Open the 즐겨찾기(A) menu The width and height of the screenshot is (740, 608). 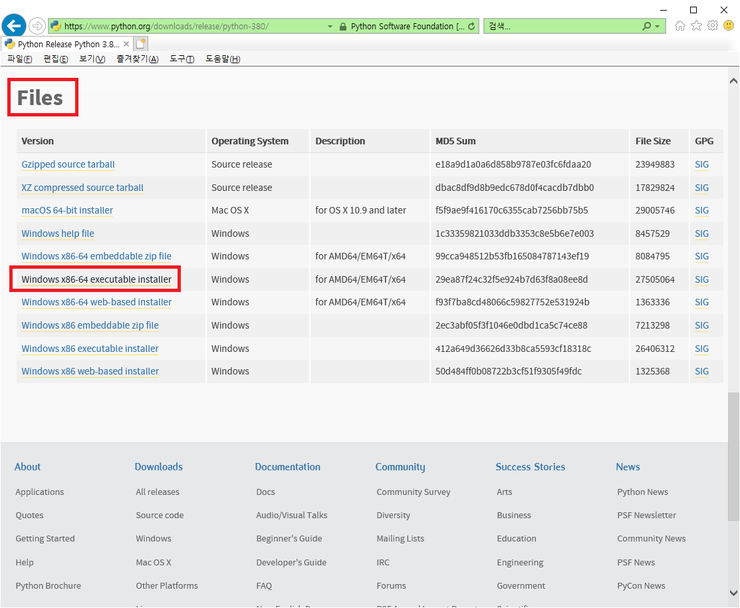pyautogui.click(x=137, y=59)
